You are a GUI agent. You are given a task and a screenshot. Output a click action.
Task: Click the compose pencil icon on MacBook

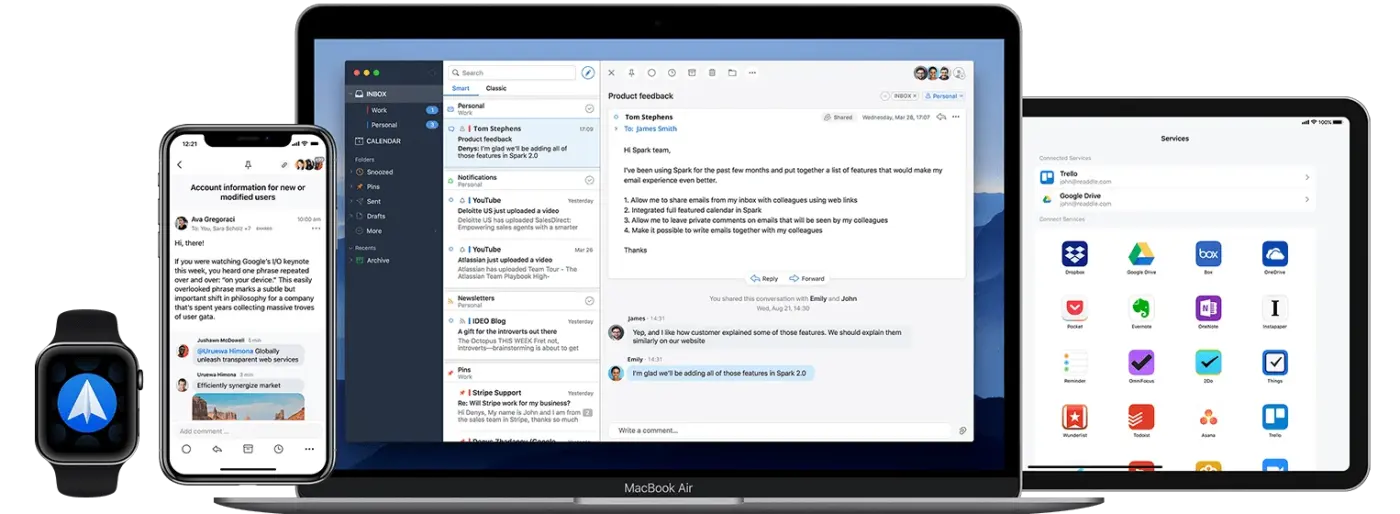coord(588,73)
